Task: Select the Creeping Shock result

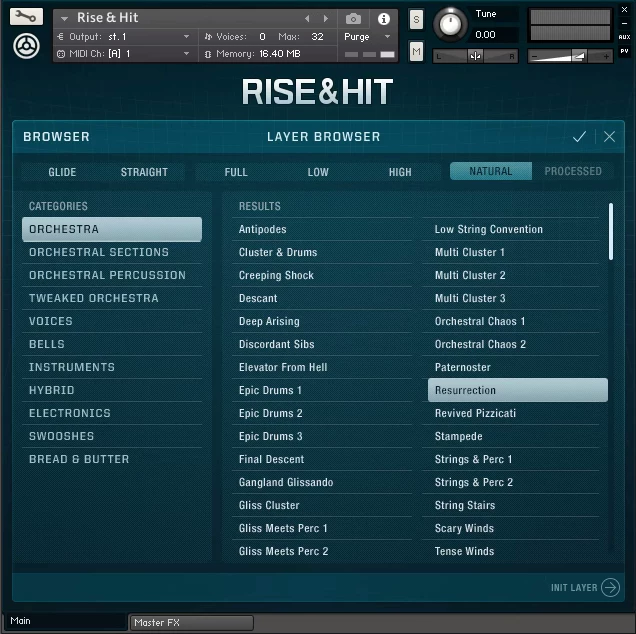Action: (322, 275)
